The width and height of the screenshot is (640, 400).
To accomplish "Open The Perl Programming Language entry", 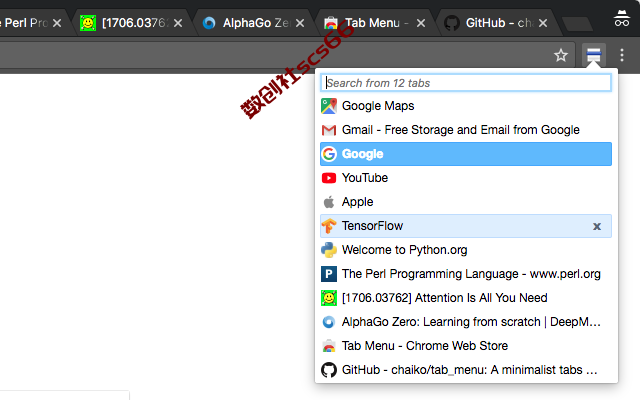I will 466,274.
